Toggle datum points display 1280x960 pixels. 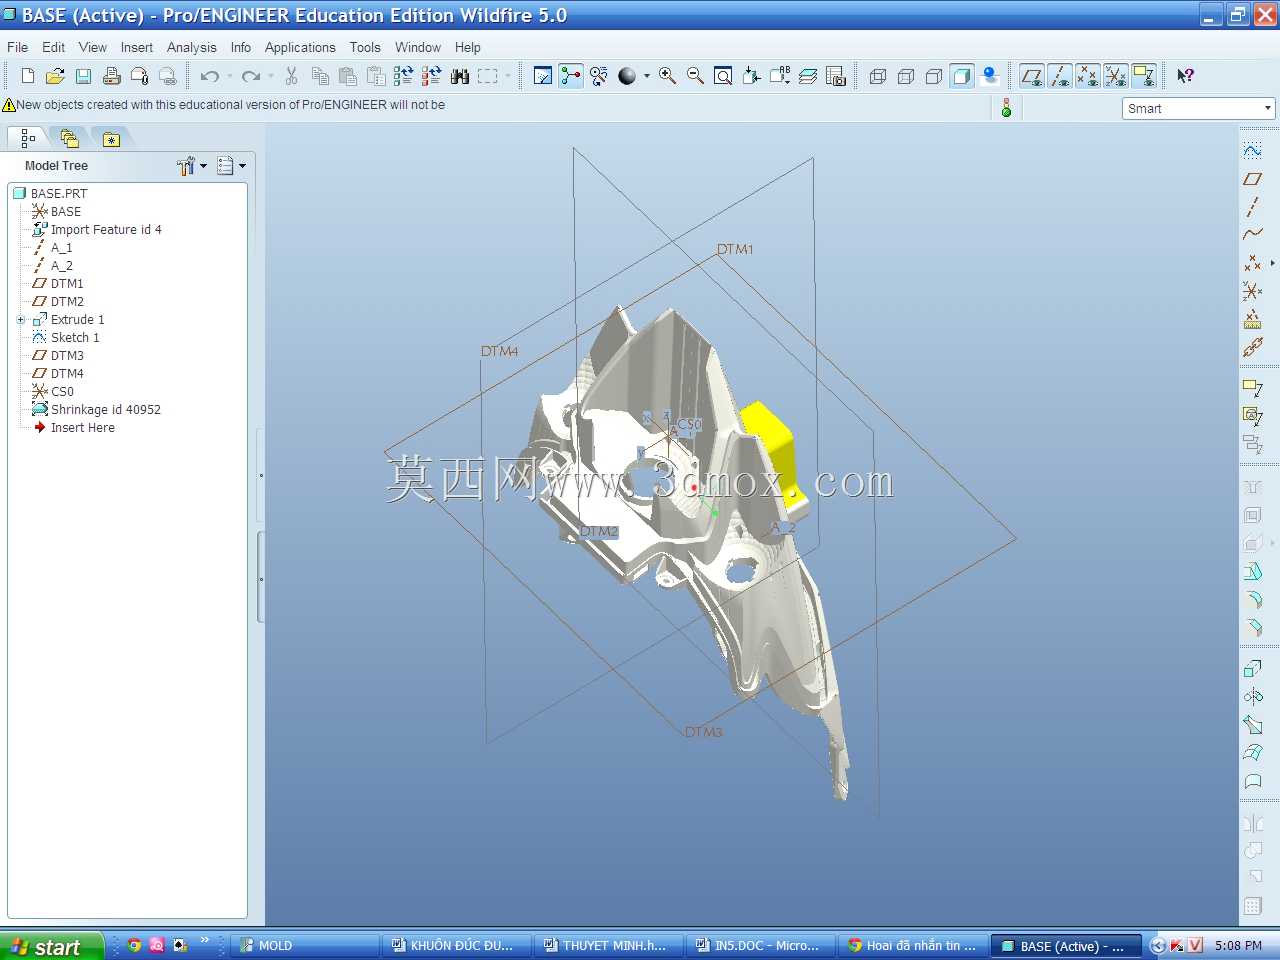[1088, 76]
